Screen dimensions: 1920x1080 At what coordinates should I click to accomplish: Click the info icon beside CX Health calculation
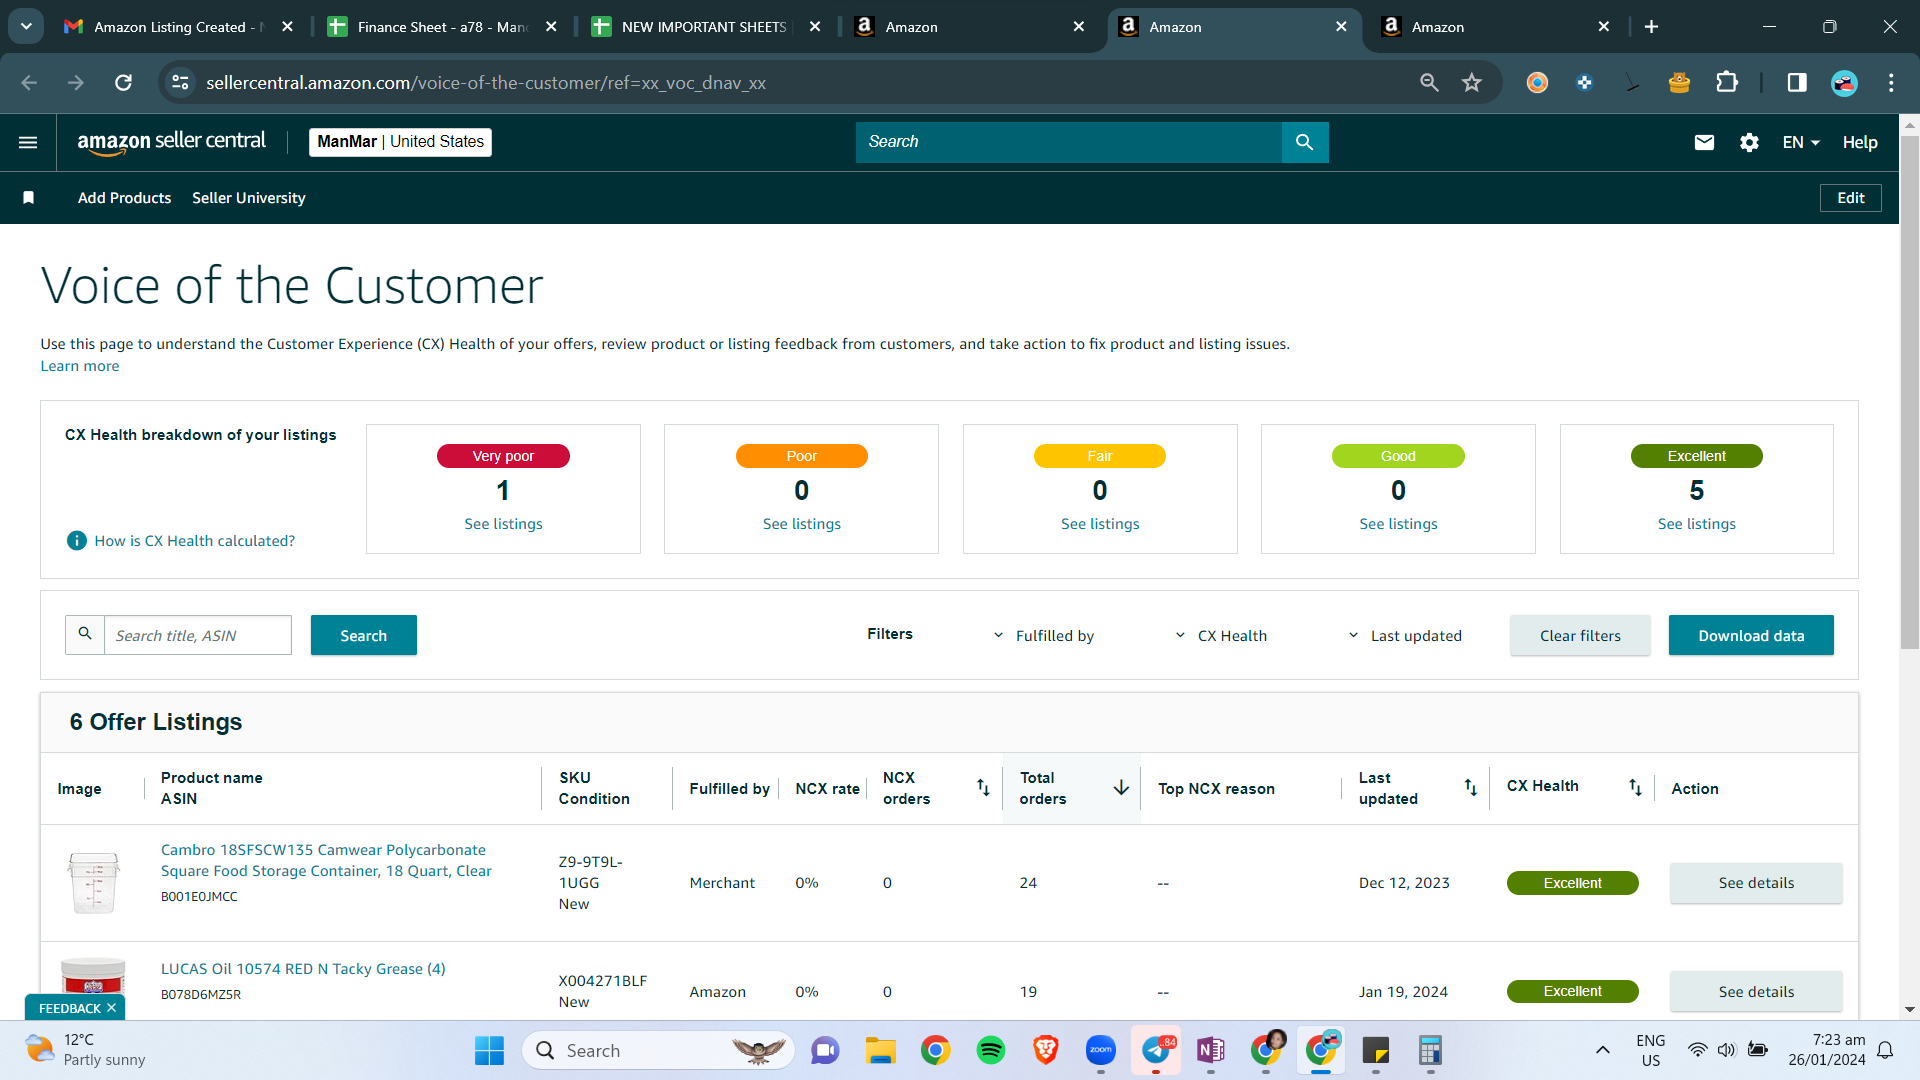pos(76,541)
